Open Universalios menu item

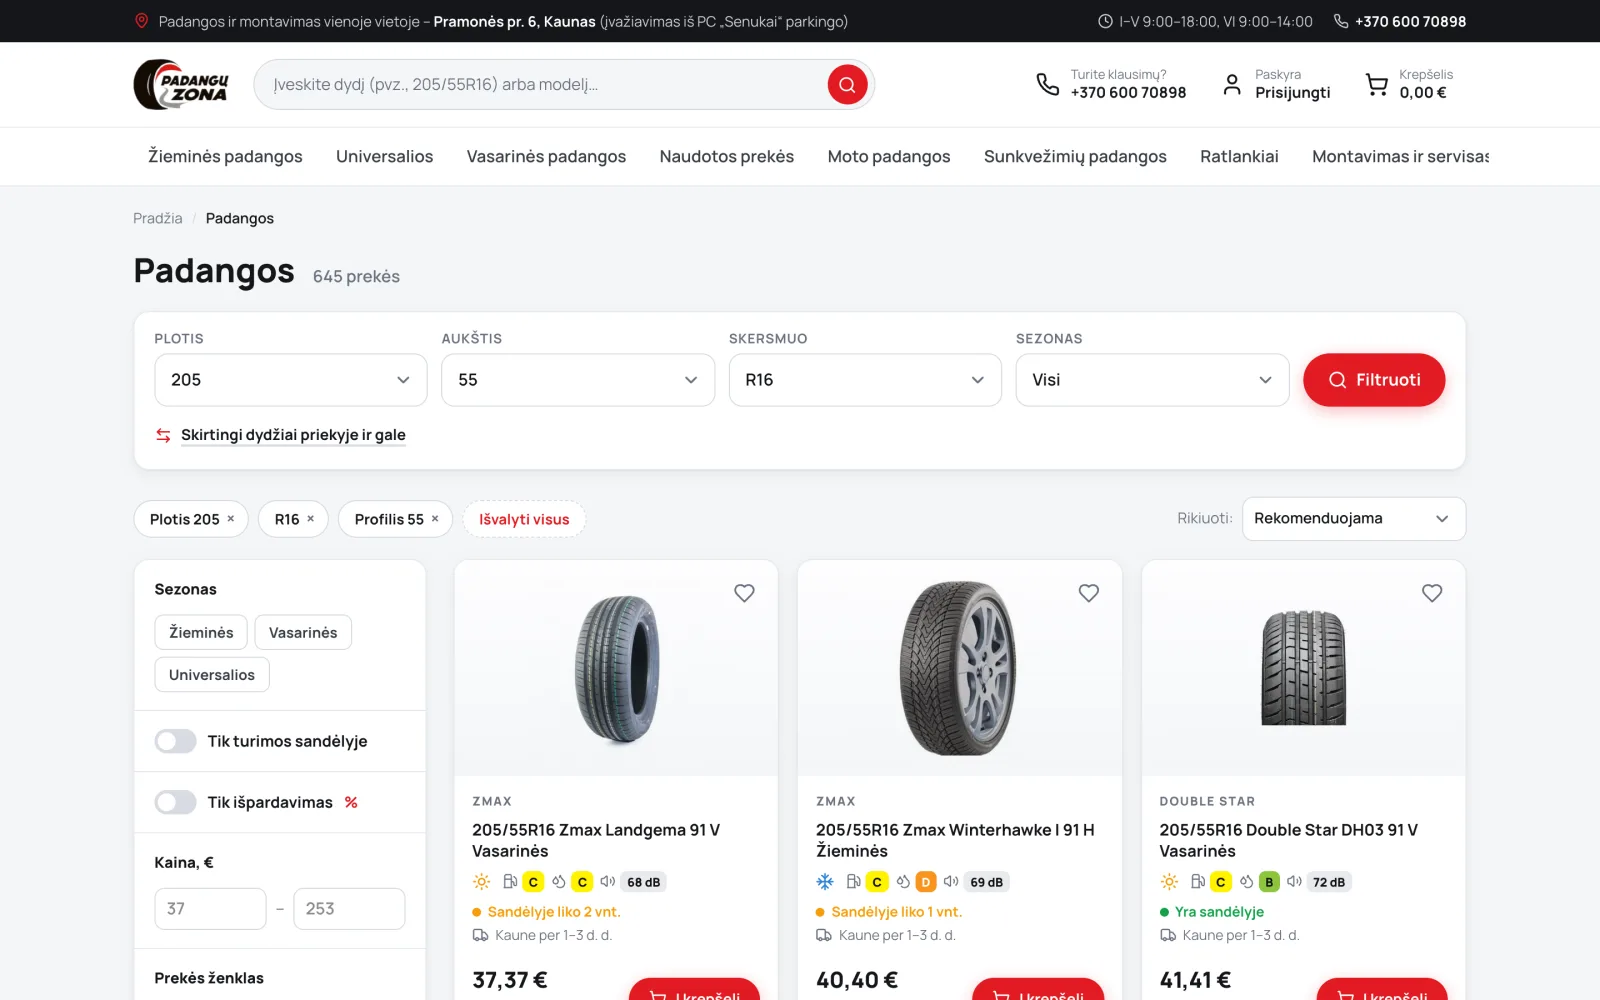(x=384, y=156)
